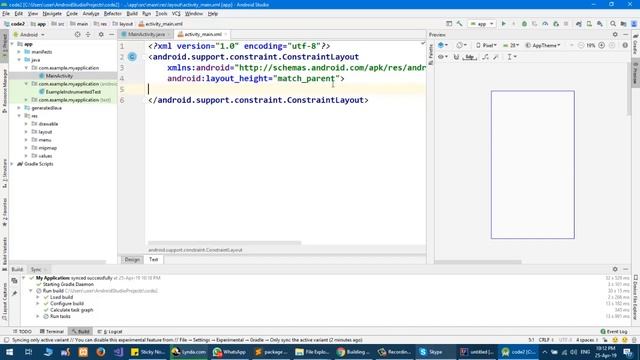Click clear all constraints icon
The width and height of the screenshot is (640, 360).
click(x=485, y=57)
